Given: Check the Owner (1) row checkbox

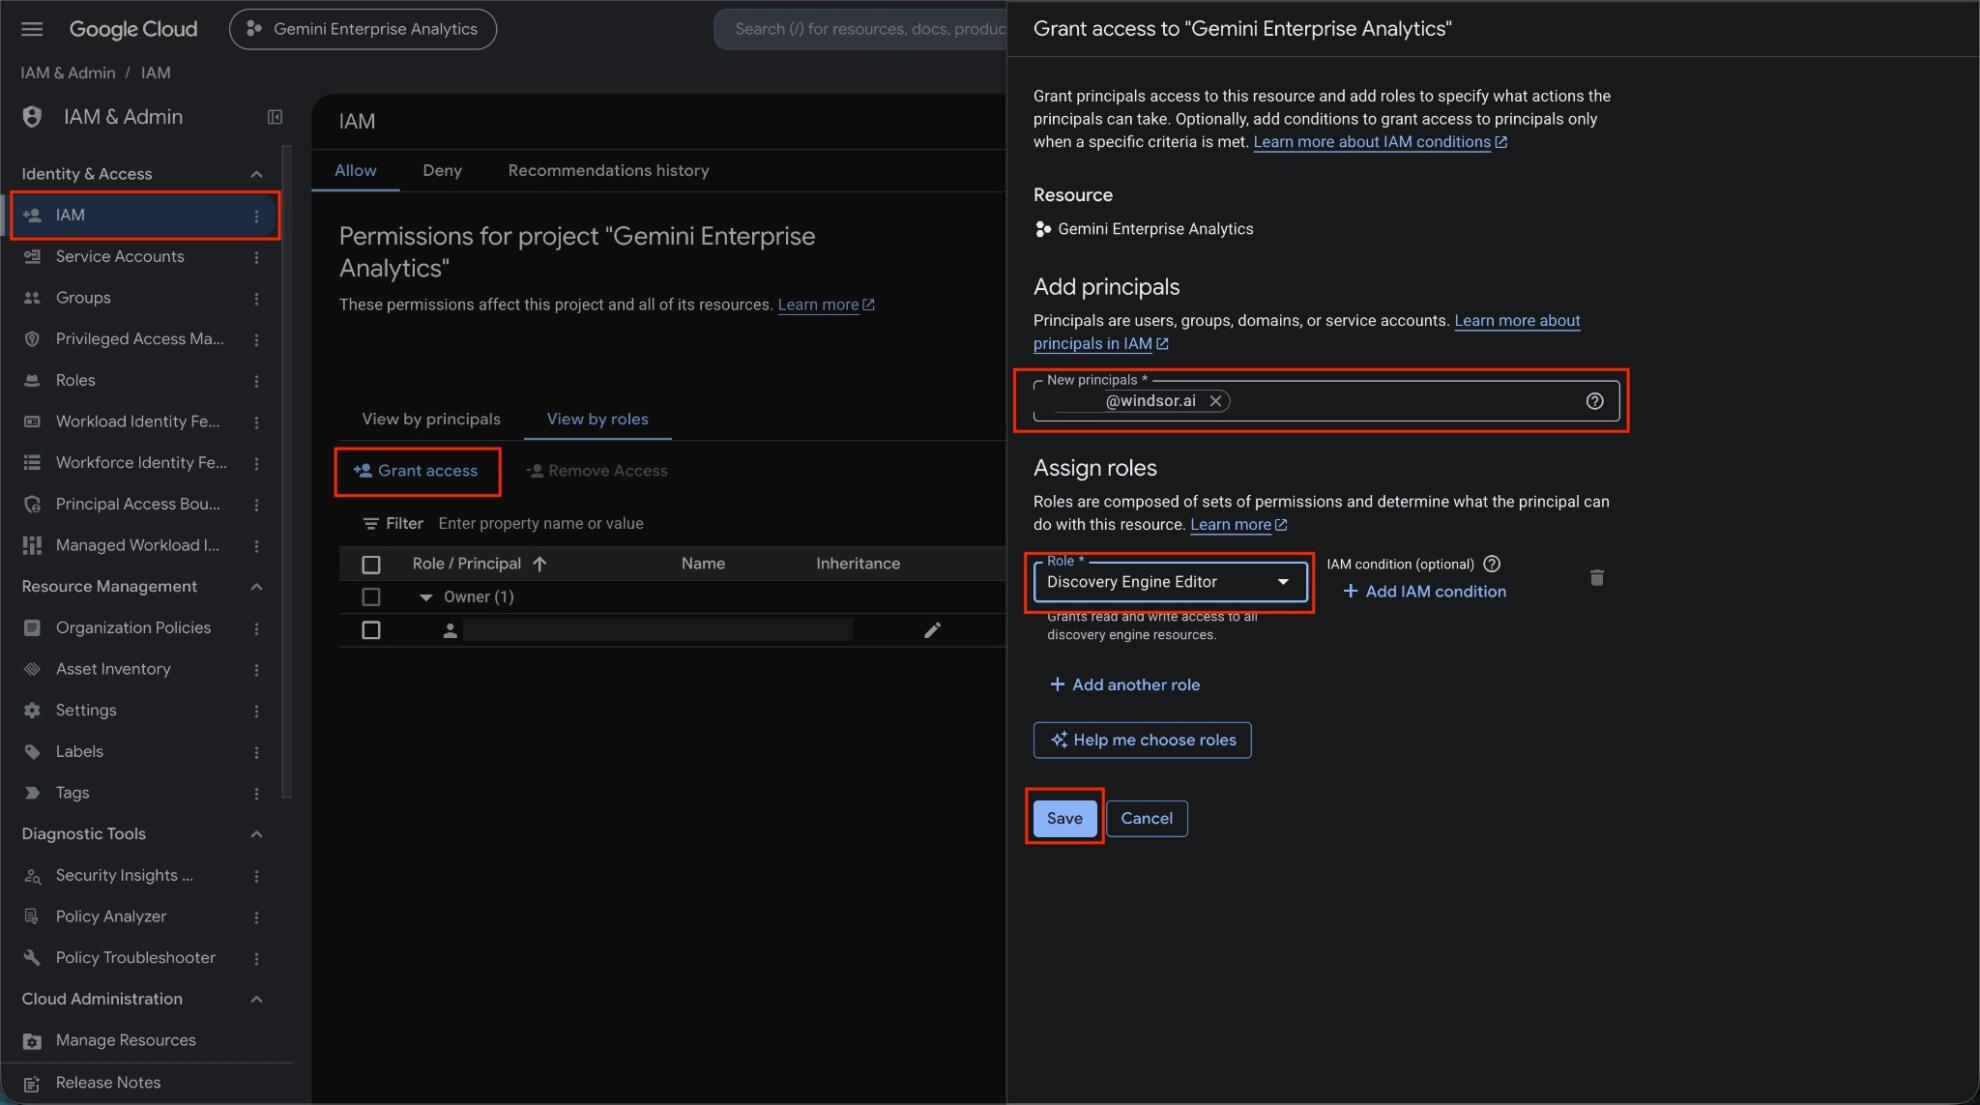Looking at the screenshot, I should coord(371,597).
